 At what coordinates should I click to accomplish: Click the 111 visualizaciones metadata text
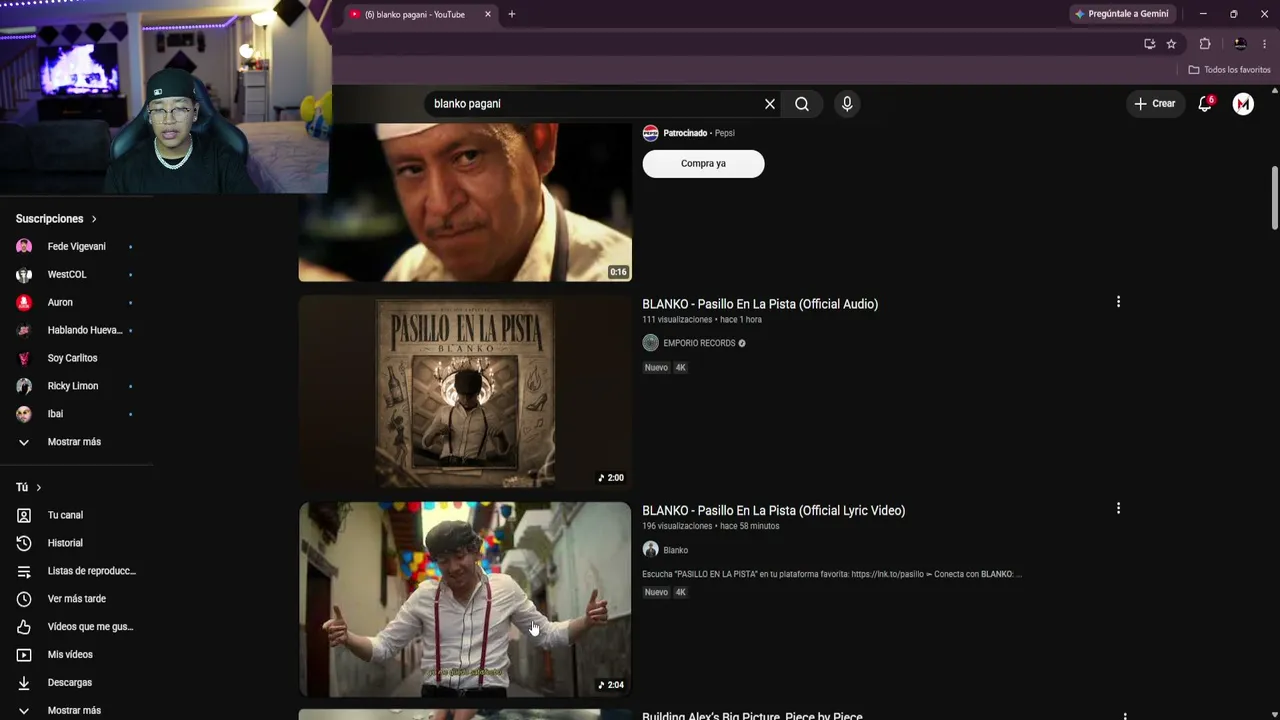677,320
